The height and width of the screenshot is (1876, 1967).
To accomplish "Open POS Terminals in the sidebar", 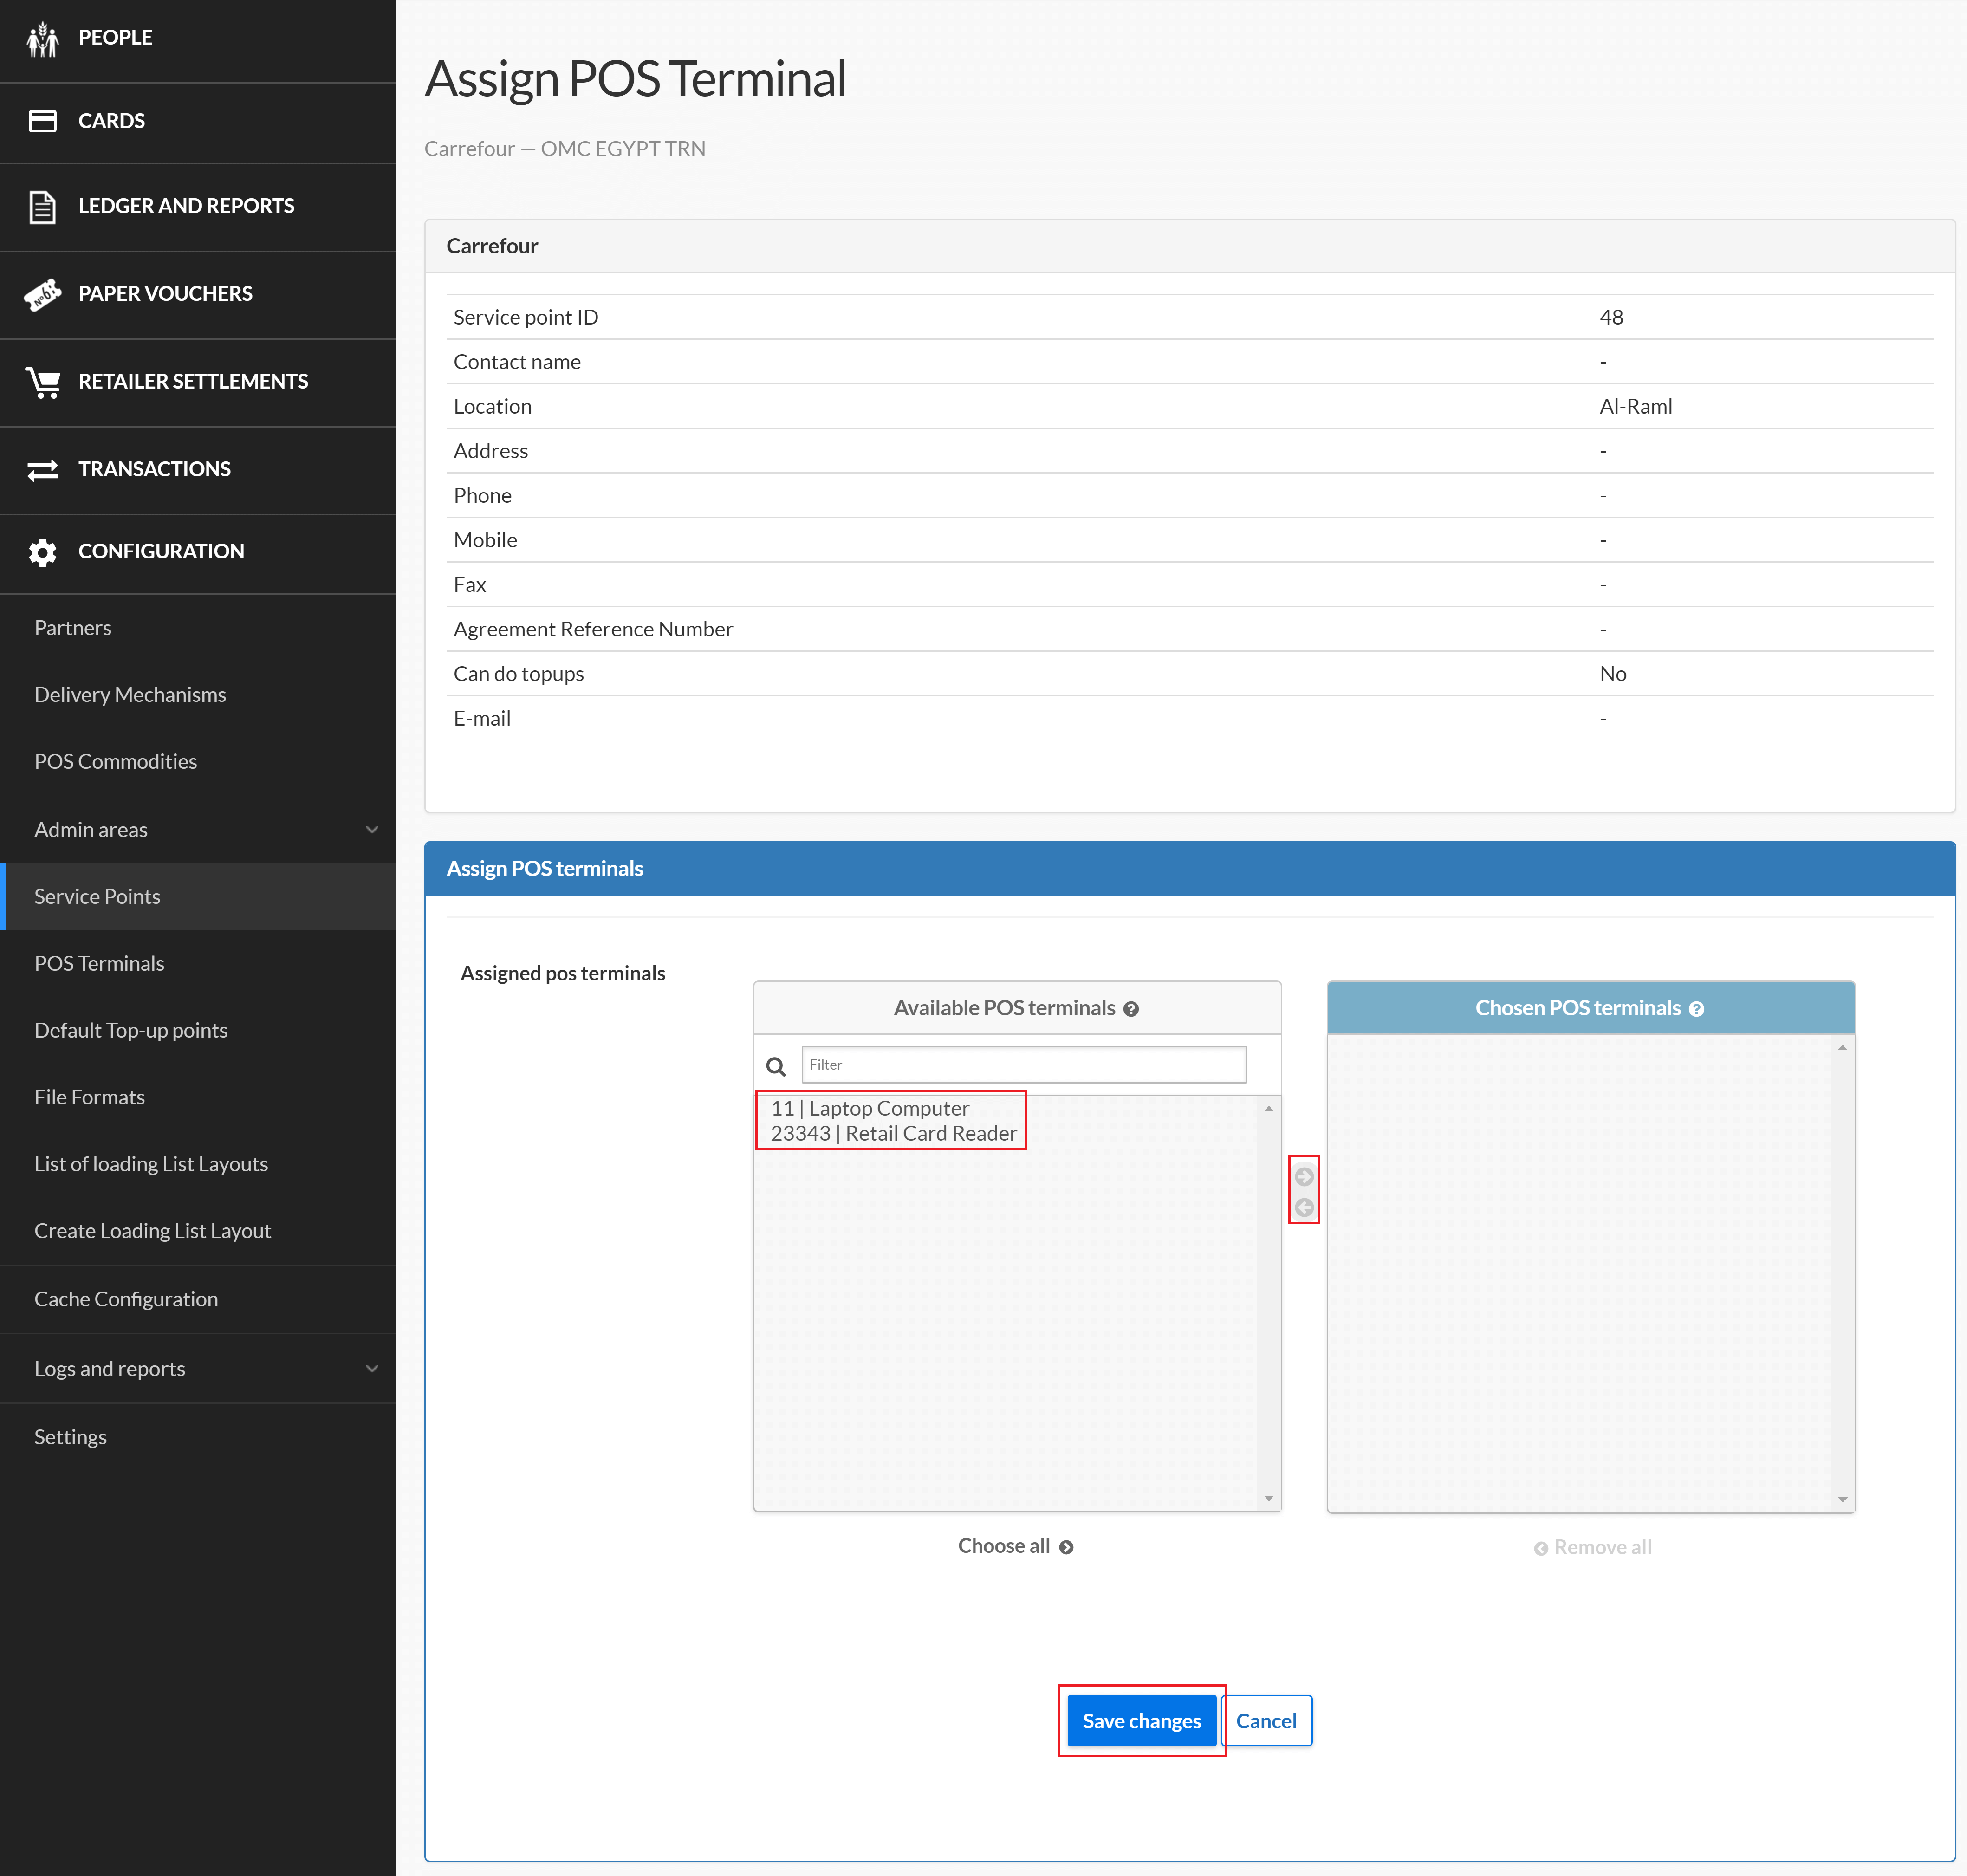I will pyautogui.click(x=99, y=963).
